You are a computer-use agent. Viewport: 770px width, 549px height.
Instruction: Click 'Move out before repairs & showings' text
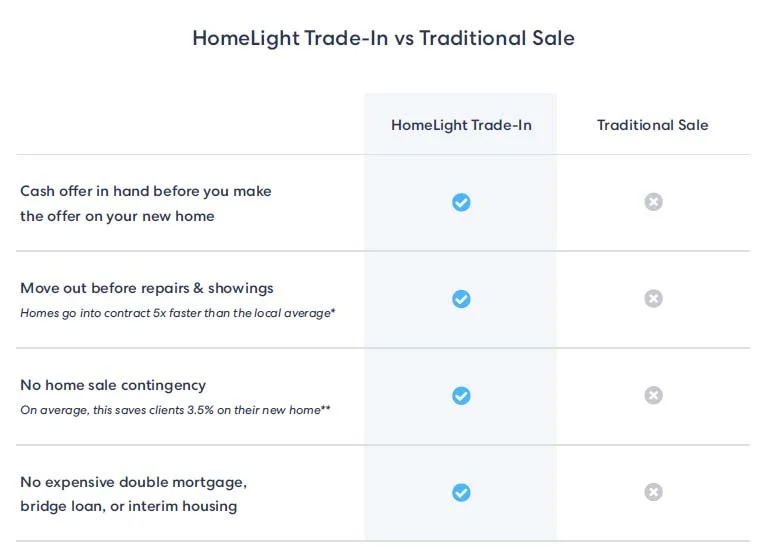[147, 288]
